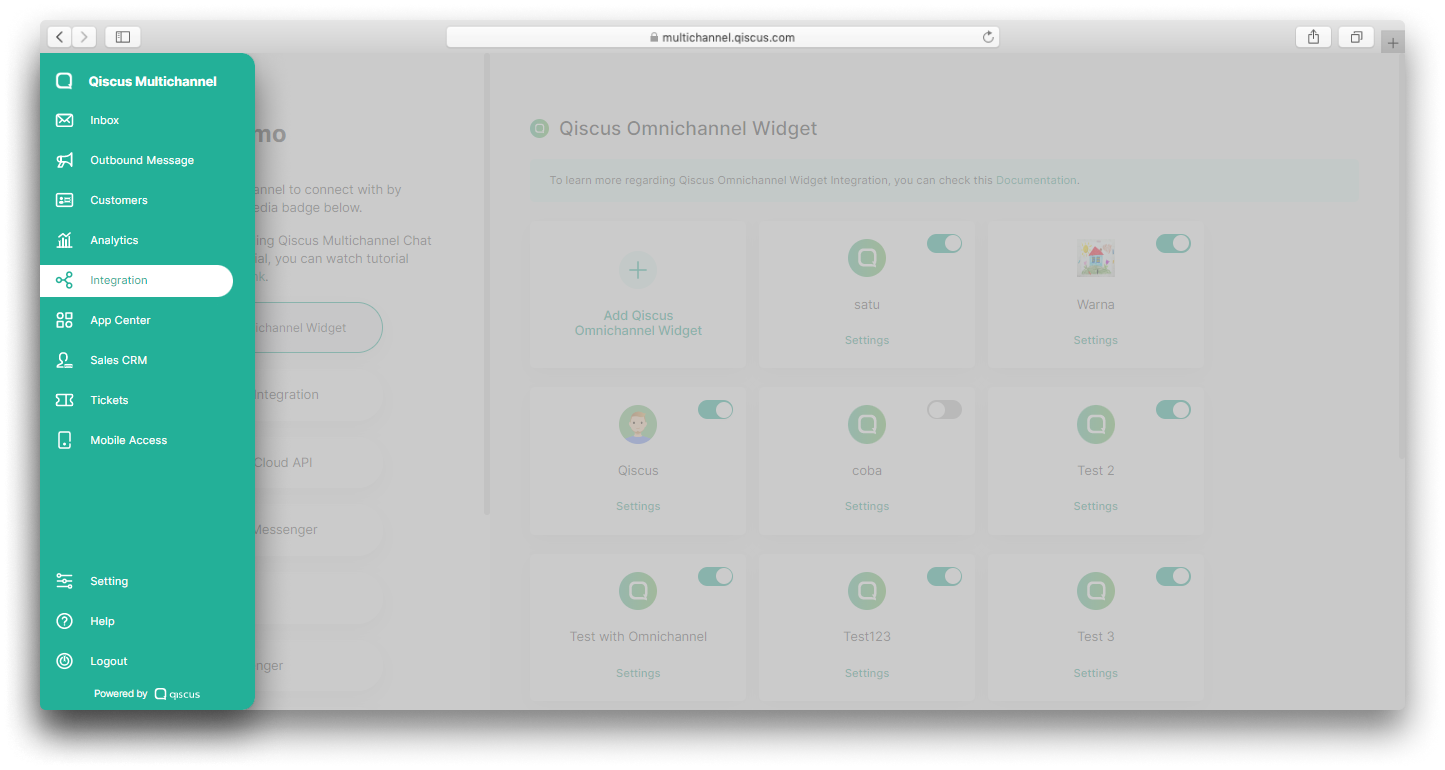Click the App Center grid icon
Image resolution: width=1445 pixels, height=770 pixels.
64,320
